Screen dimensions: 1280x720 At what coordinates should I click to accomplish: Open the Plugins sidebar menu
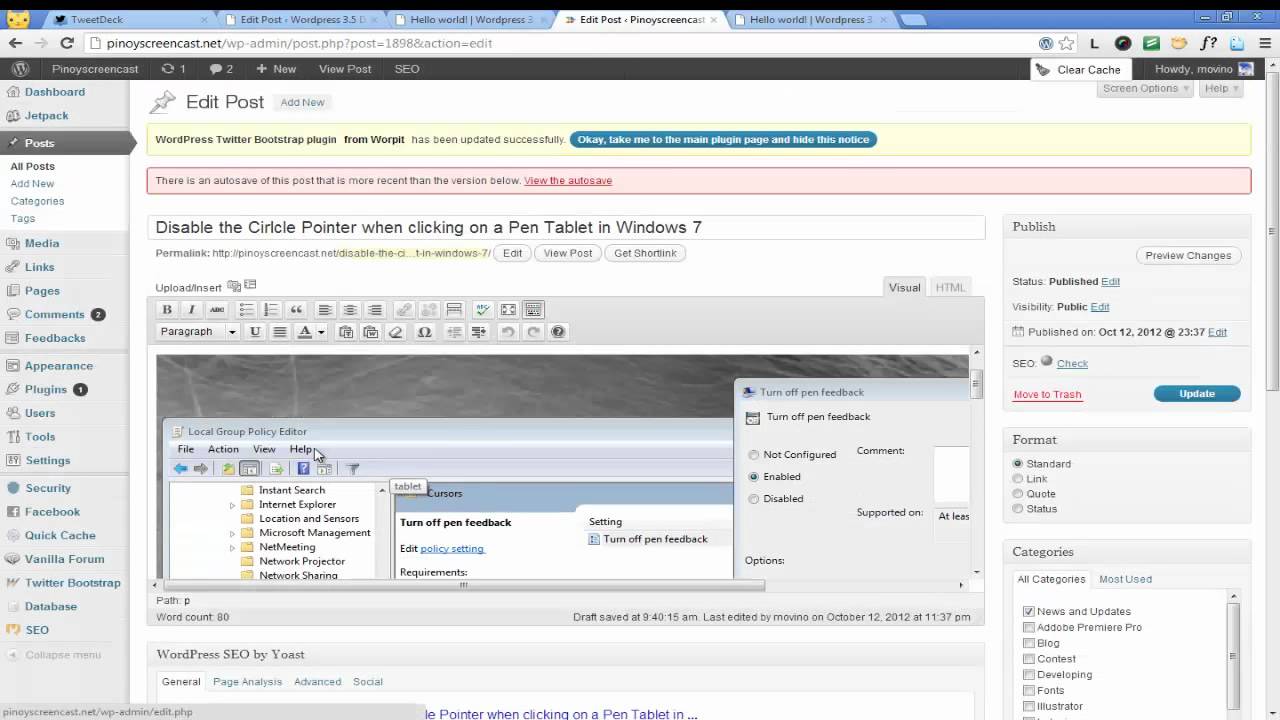click(x=46, y=389)
